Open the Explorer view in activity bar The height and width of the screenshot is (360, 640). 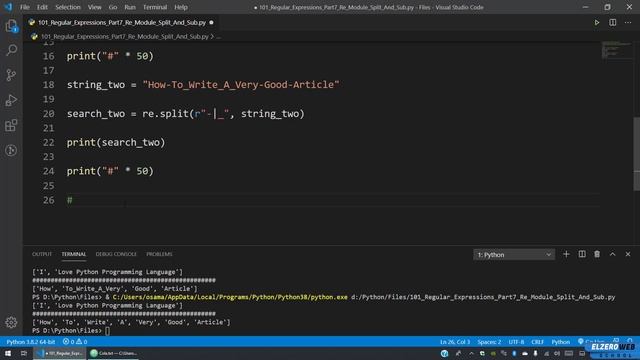(x=11, y=26)
